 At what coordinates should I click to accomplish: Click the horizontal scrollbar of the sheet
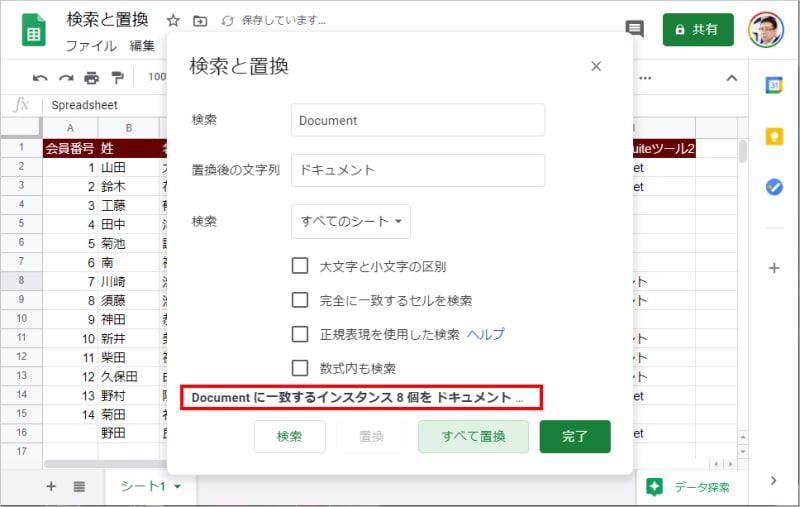pyautogui.click(x=105, y=464)
